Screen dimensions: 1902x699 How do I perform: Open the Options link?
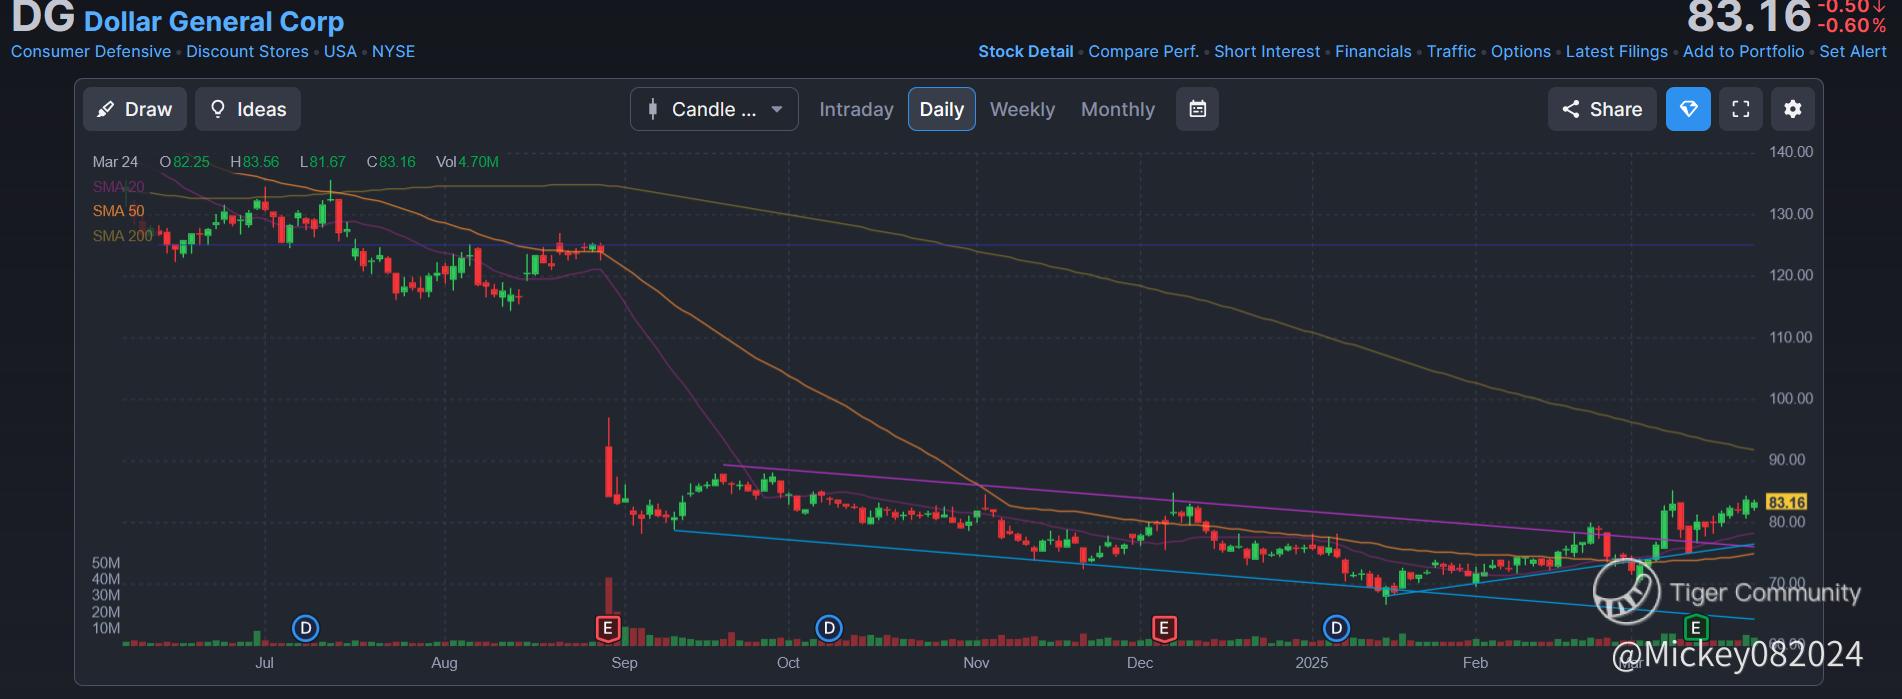click(x=1521, y=51)
